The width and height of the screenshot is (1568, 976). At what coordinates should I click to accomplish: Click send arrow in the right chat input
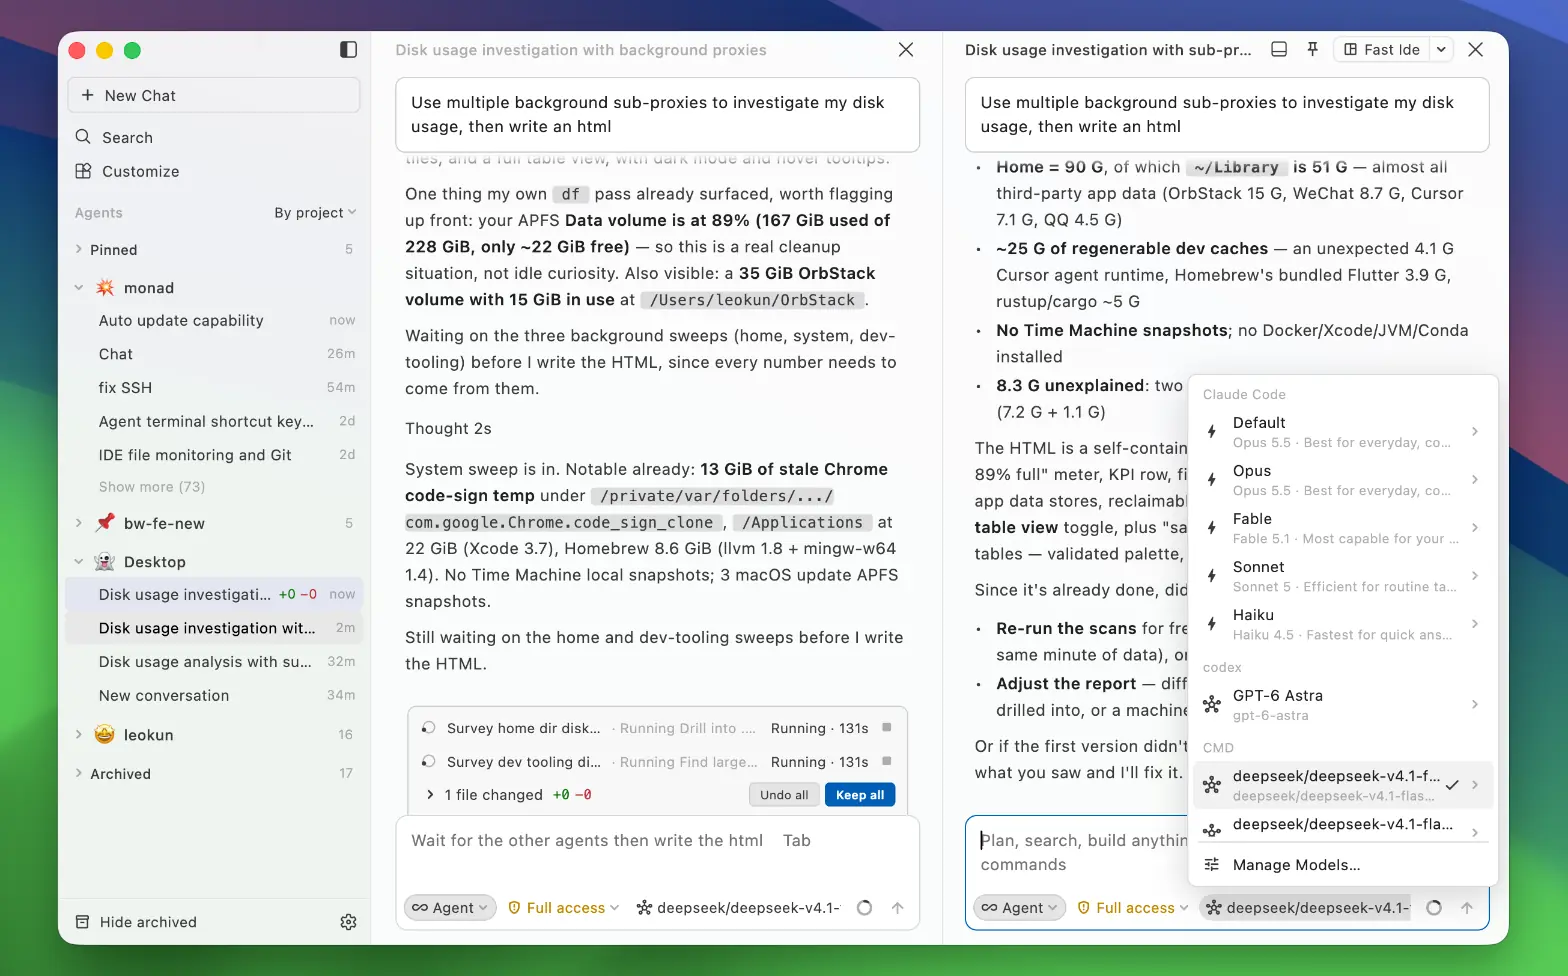[1467, 908]
